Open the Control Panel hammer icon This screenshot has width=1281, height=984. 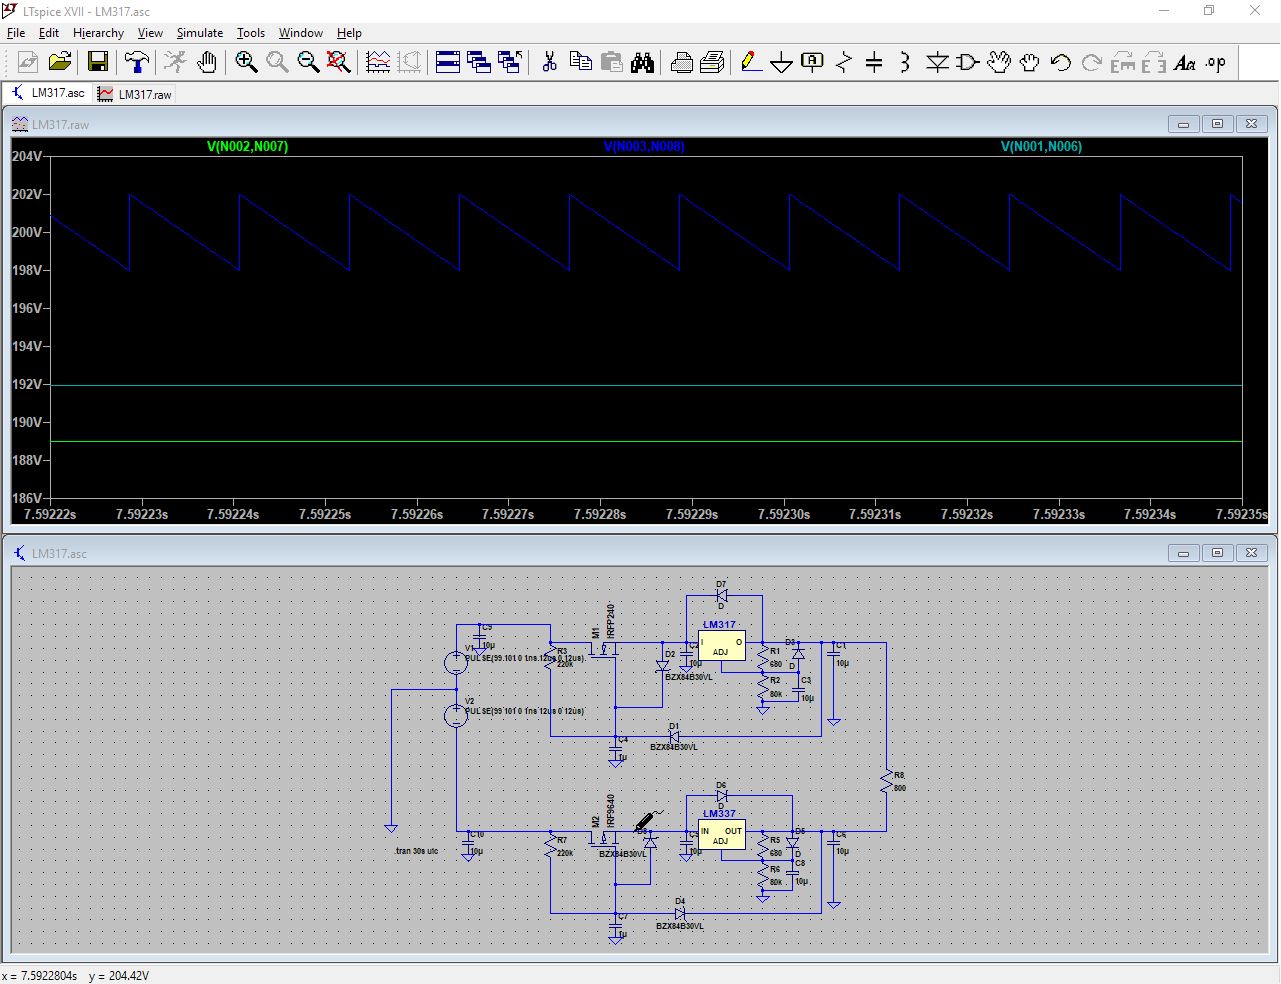[x=137, y=63]
